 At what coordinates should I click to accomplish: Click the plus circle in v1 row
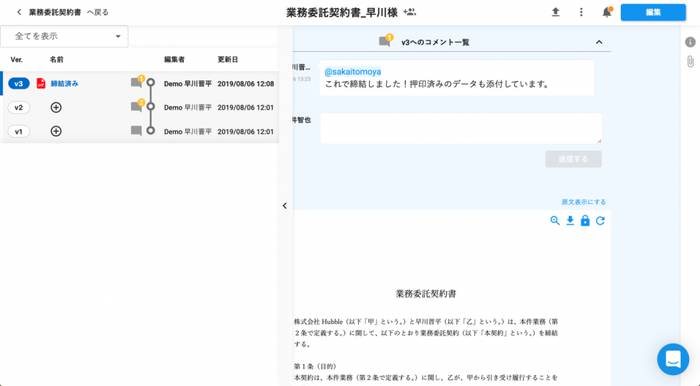coord(56,131)
